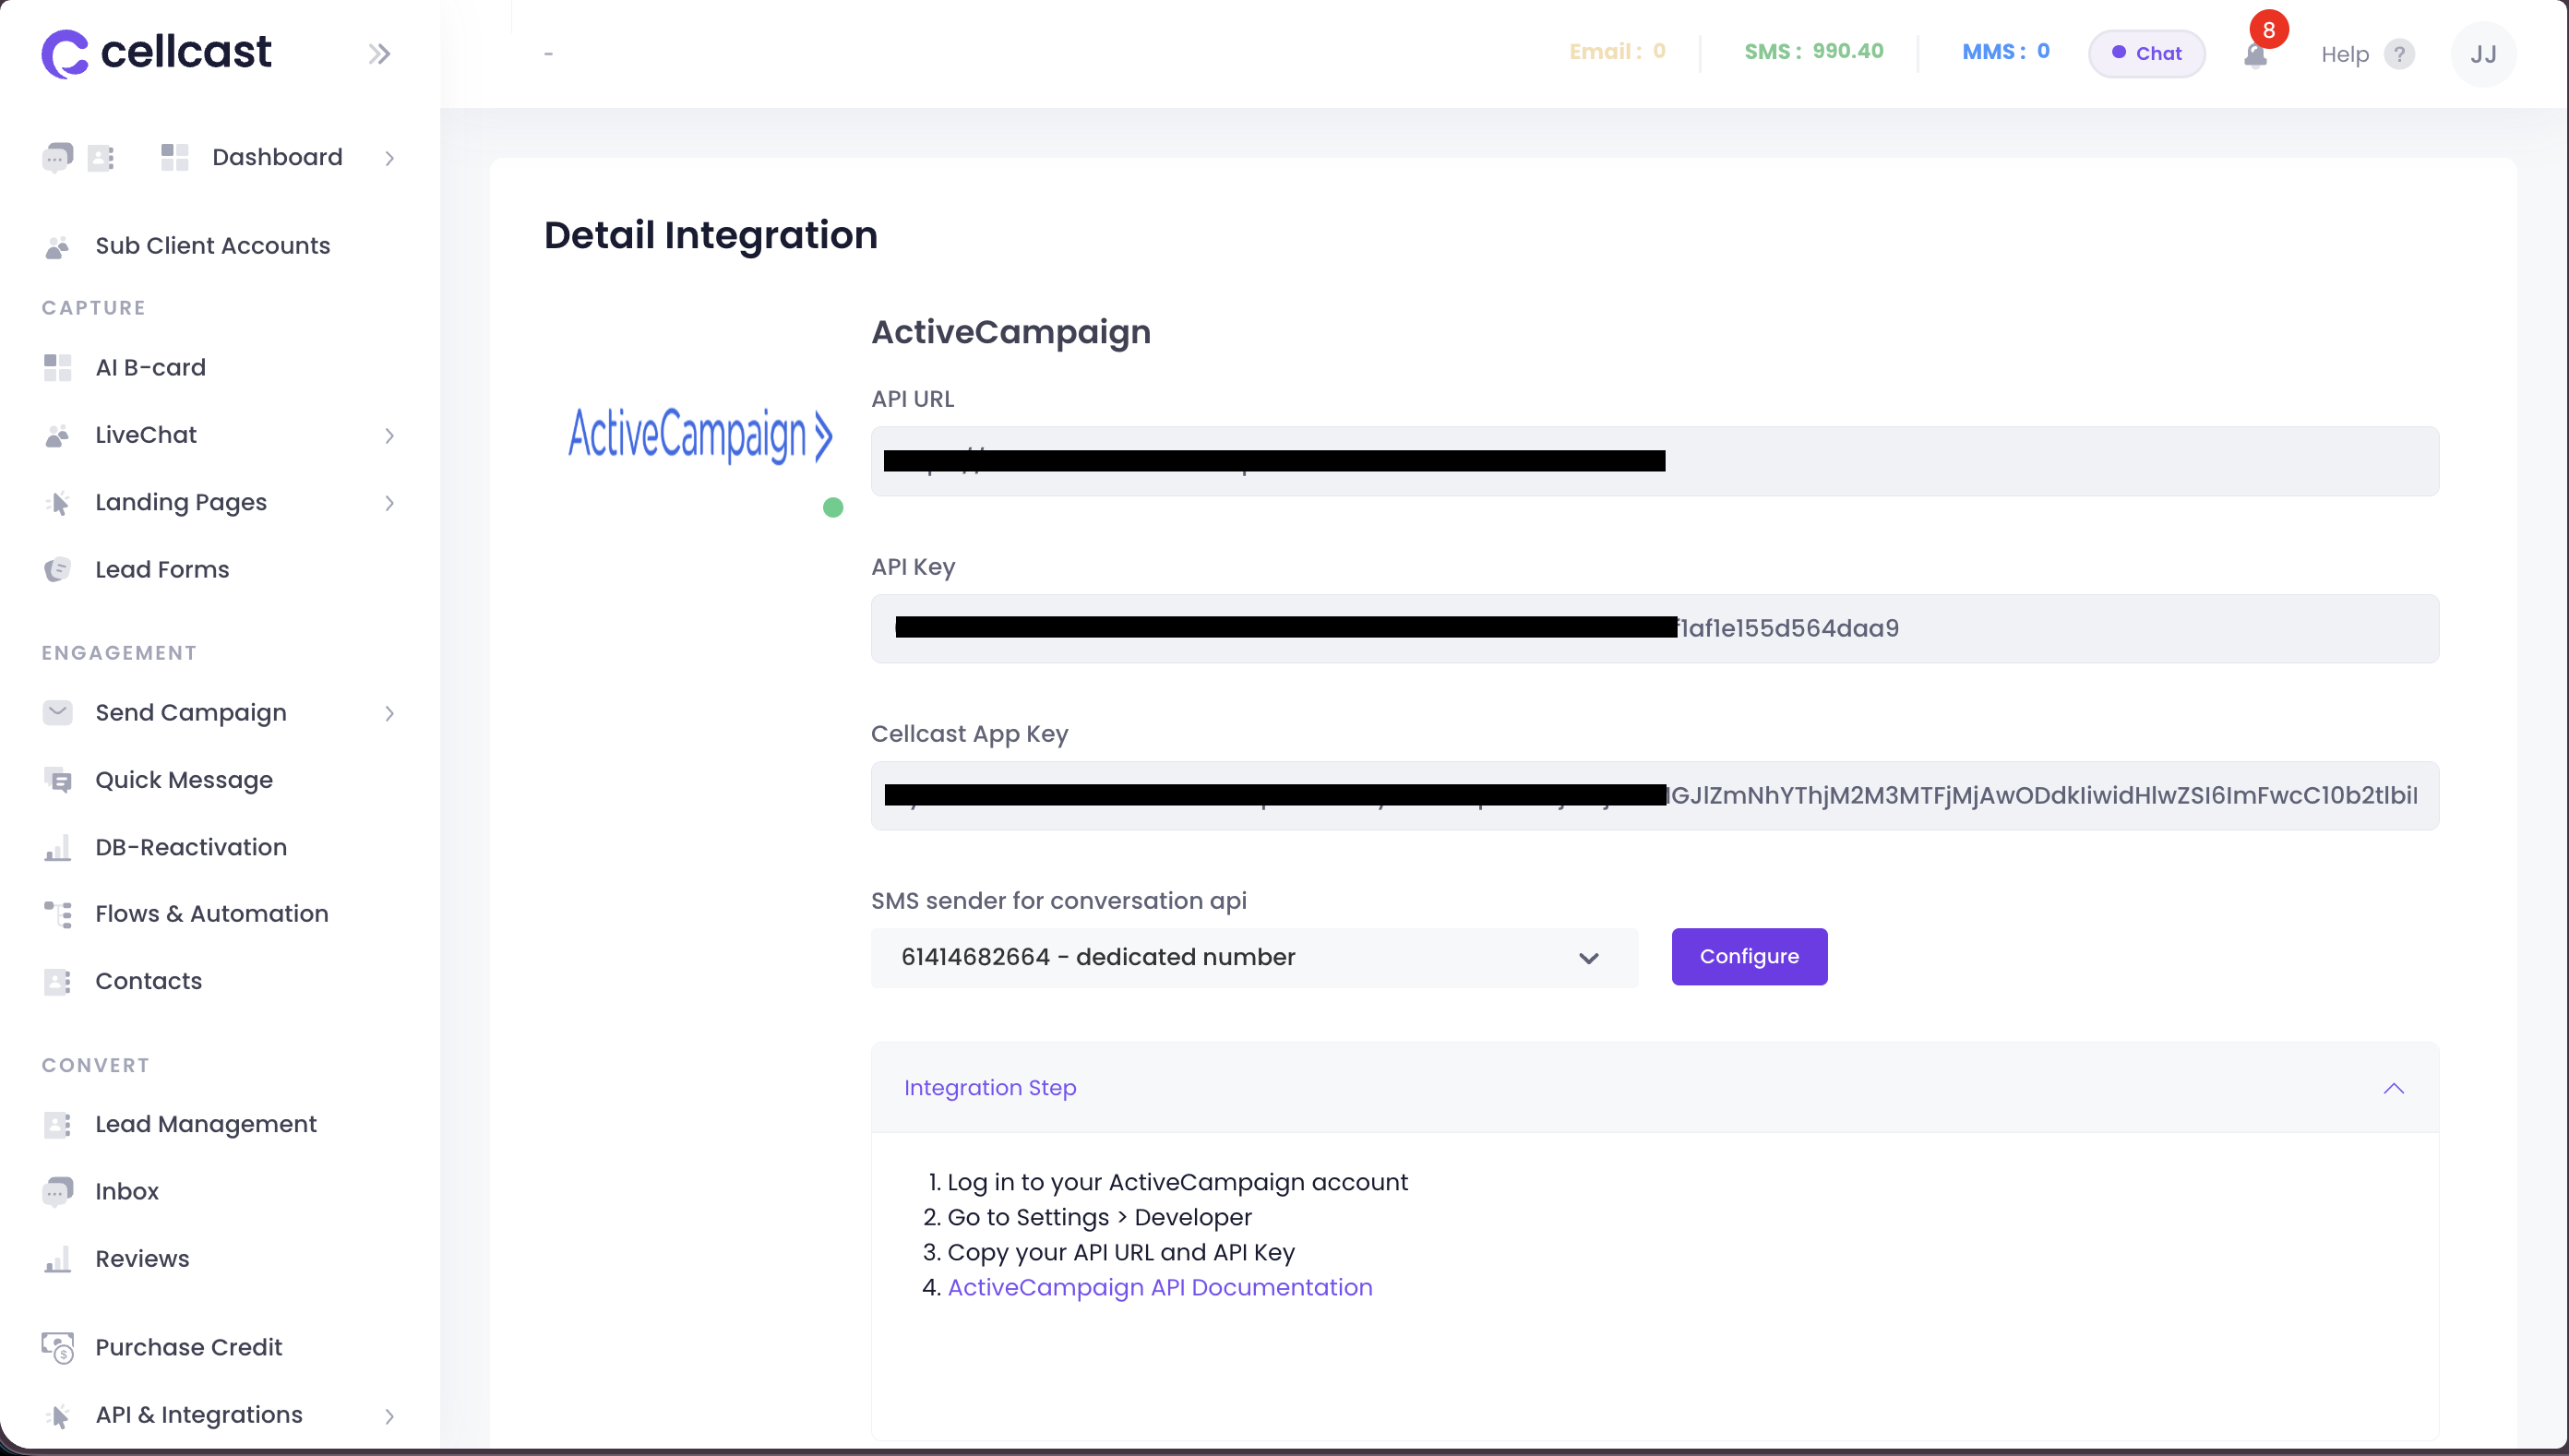Open Sub Client Accounts menu item
The height and width of the screenshot is (1456, 2569).
(212, 246)
